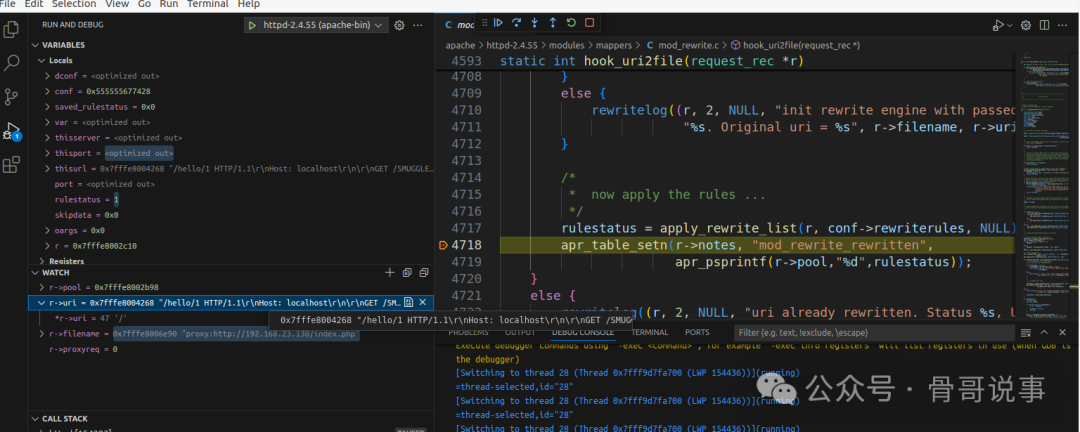Open the Run and Debug view icon
The height and width of the screenshot is (432, 1080).
(12, 130)
